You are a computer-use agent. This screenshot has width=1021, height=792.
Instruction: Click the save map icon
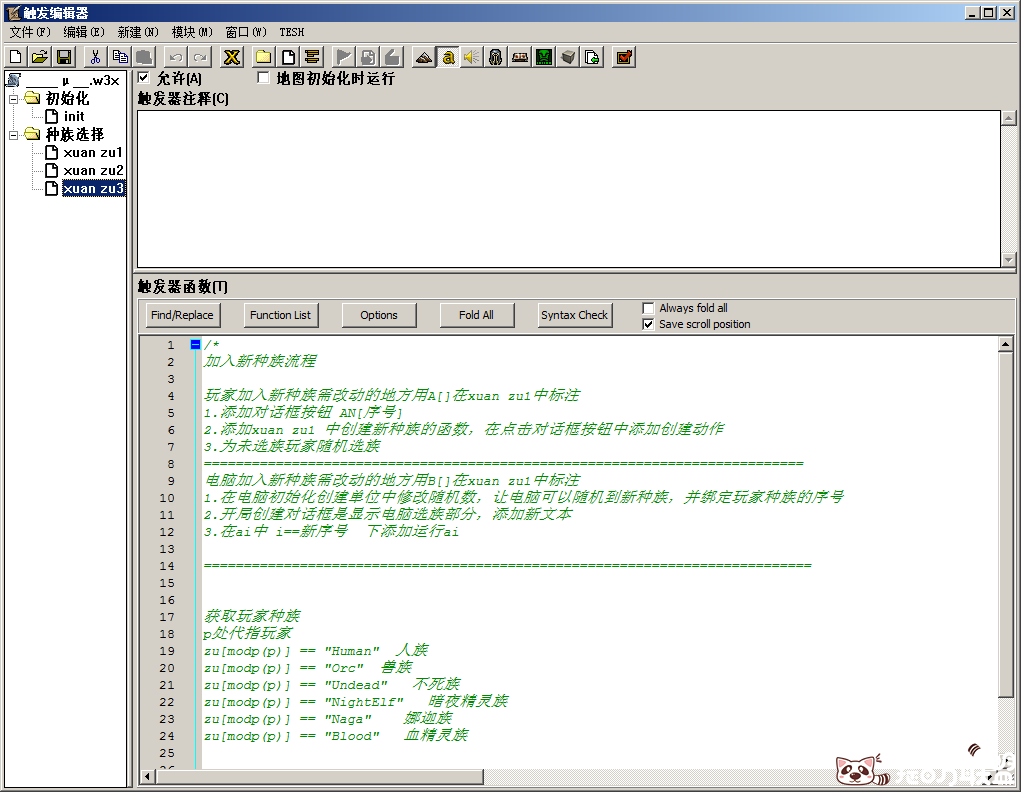(64, 57)
